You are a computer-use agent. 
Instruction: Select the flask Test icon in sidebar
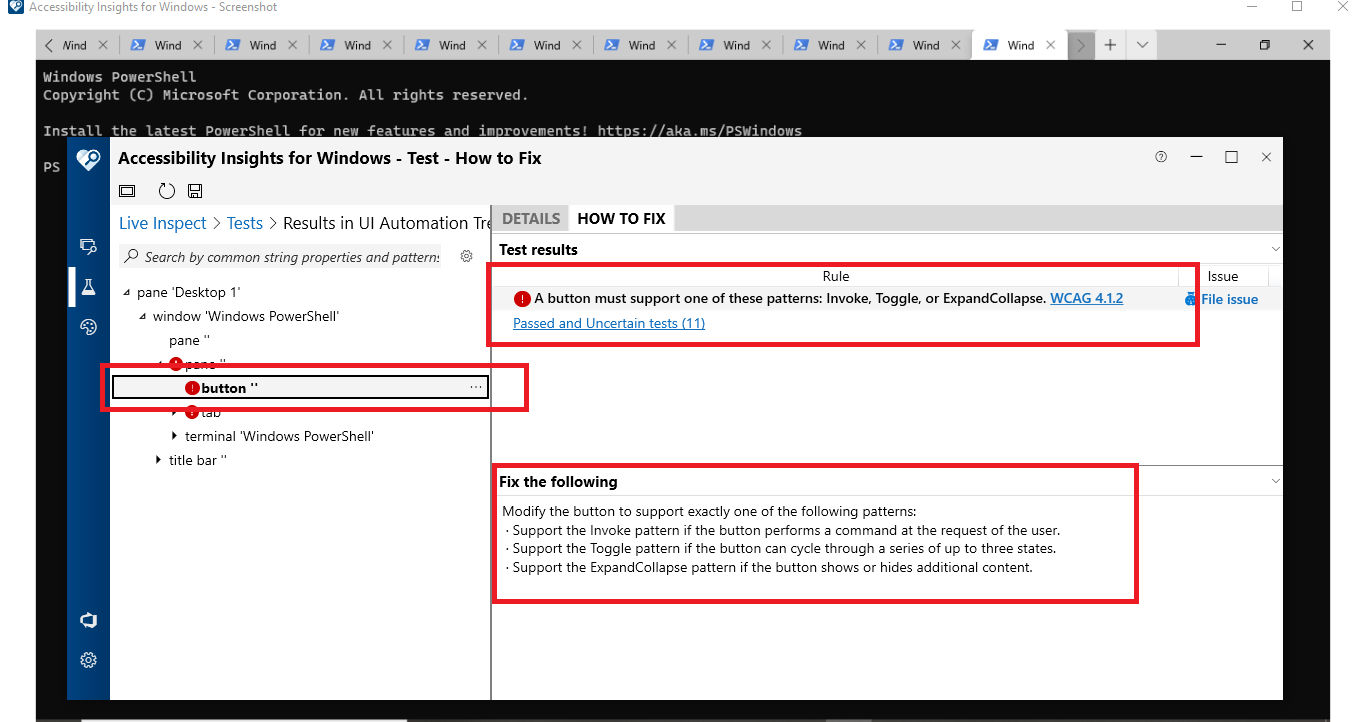[88, 287]
